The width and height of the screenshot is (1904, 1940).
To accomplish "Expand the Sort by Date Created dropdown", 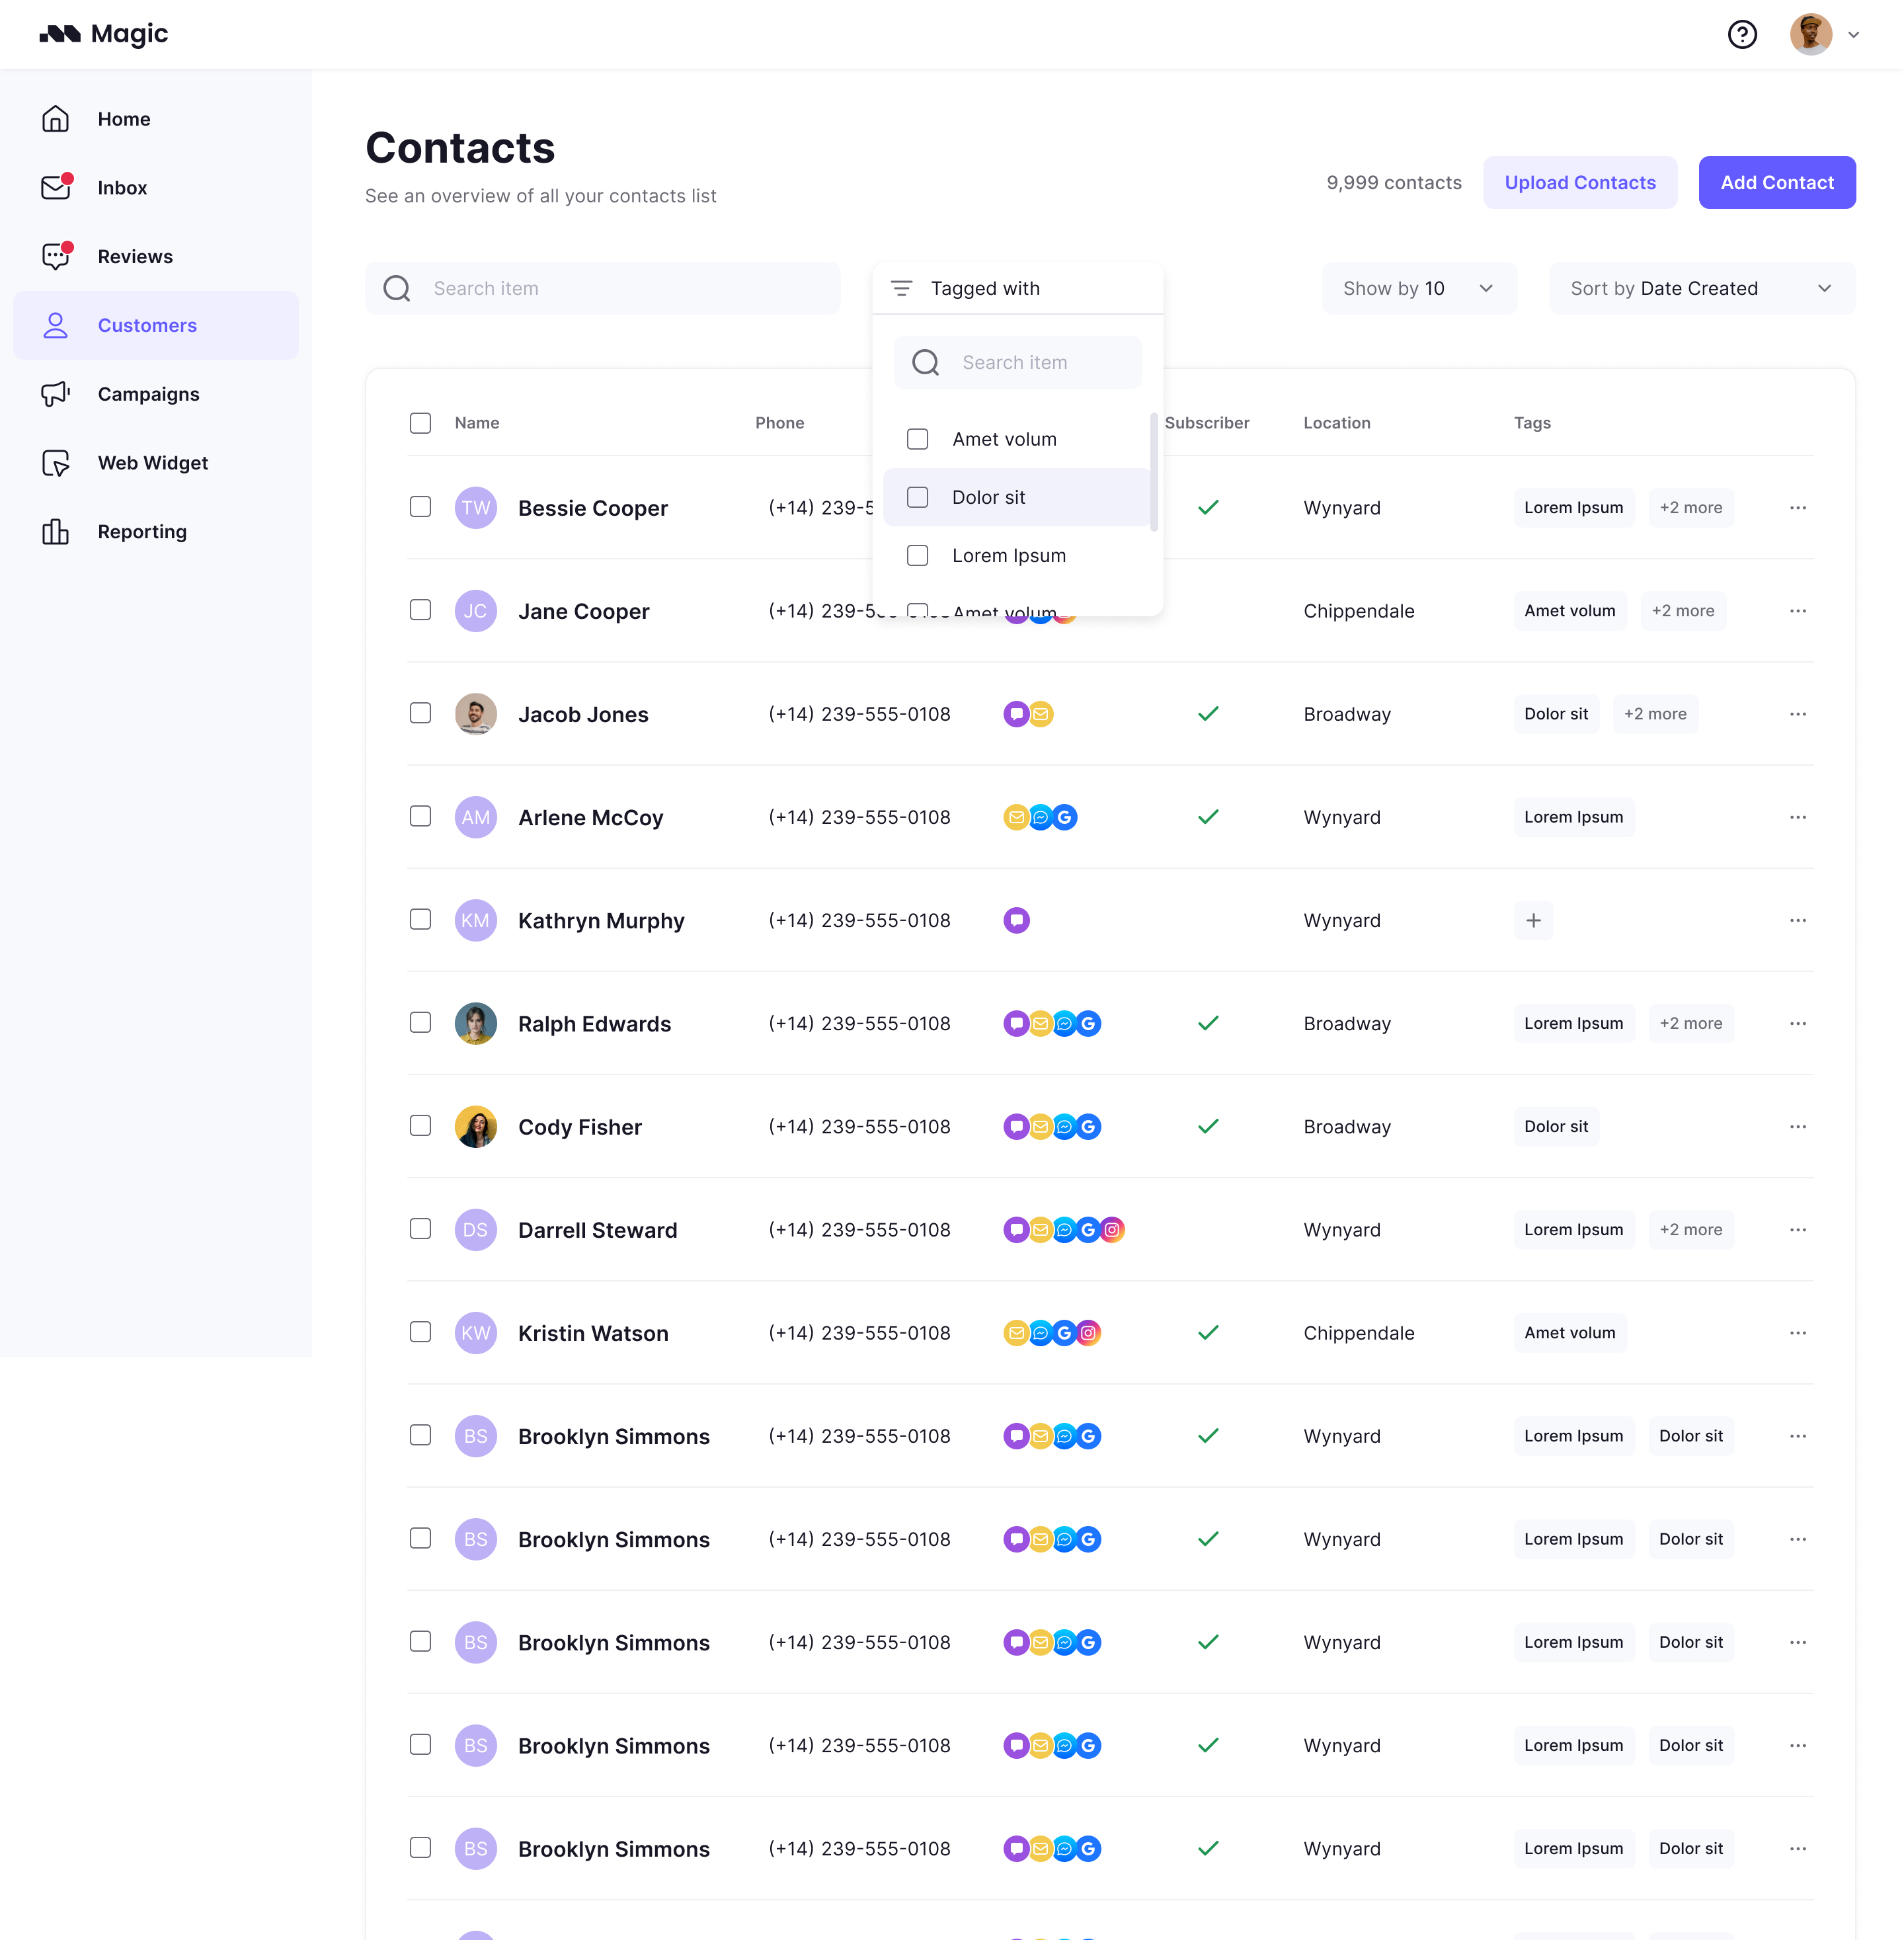I will click(x=1701, y=288).
